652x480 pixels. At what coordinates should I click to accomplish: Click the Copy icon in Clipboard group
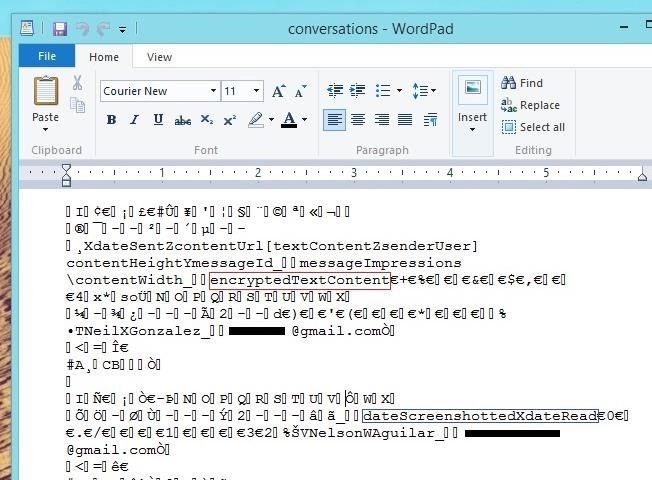(77, 102)
